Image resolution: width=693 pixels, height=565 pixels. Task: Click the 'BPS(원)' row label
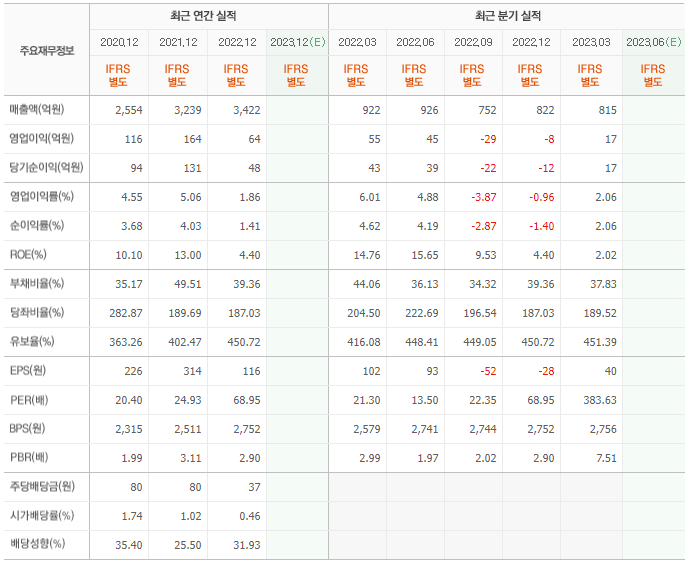(27, 428)
